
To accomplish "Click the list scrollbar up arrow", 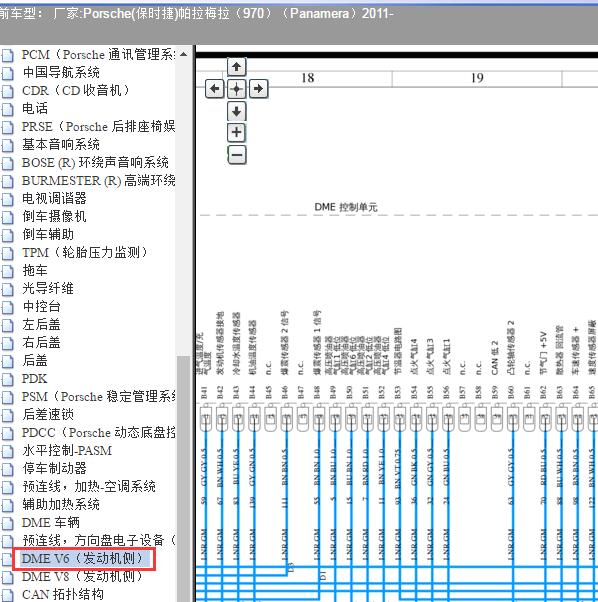I will click(184, 55).
